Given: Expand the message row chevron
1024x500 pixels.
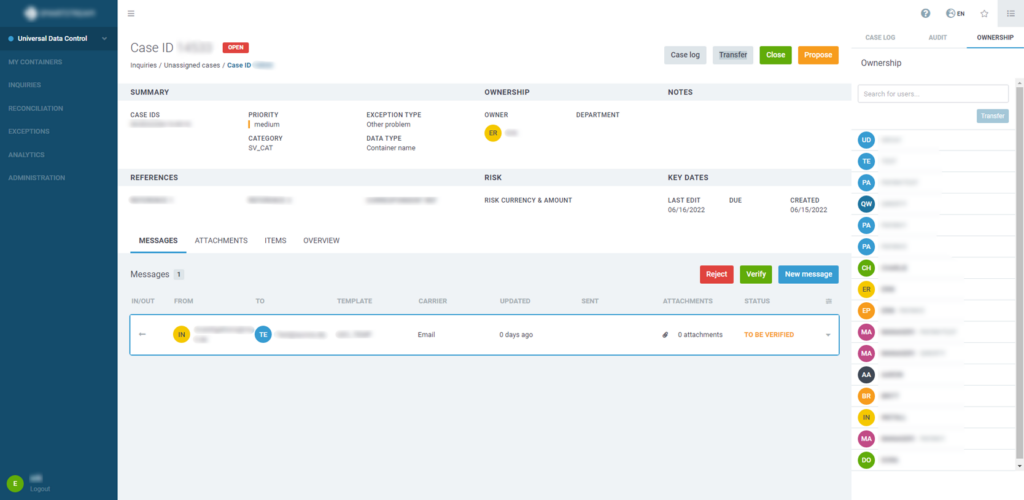Looking at the screenshot, I should 828,335.
